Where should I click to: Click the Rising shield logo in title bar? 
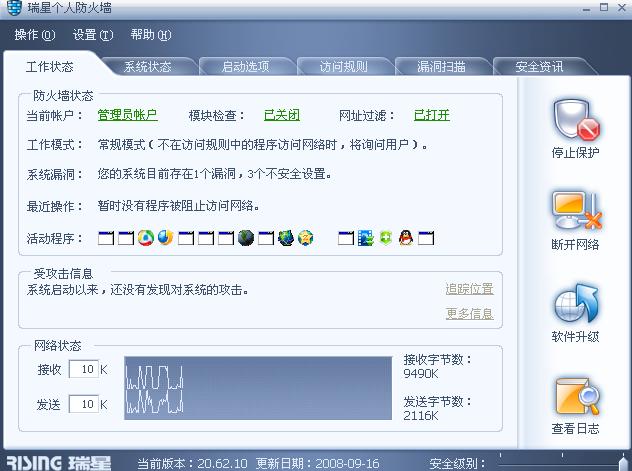(14, 7)
